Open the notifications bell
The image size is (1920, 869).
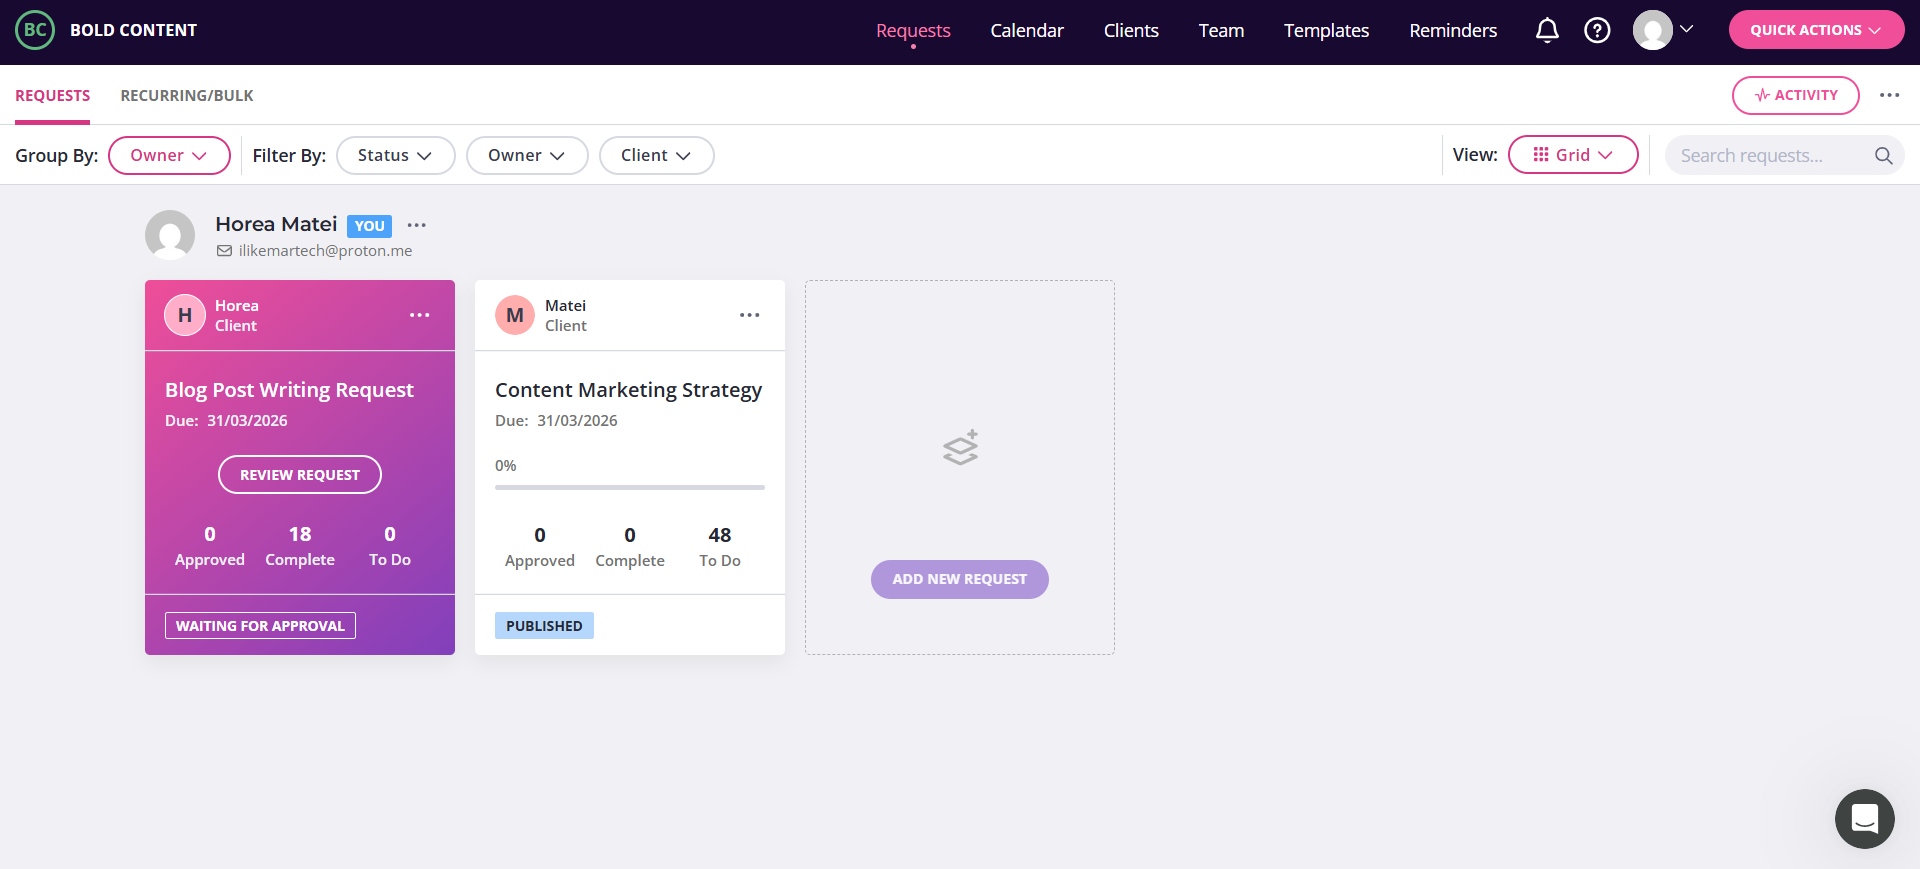coord(1547,30)
